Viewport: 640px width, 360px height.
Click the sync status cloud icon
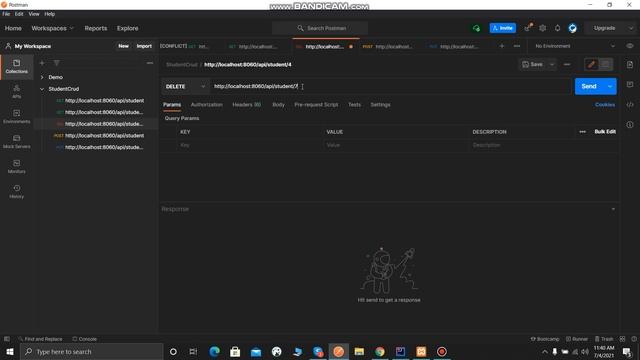pos(476,28)
